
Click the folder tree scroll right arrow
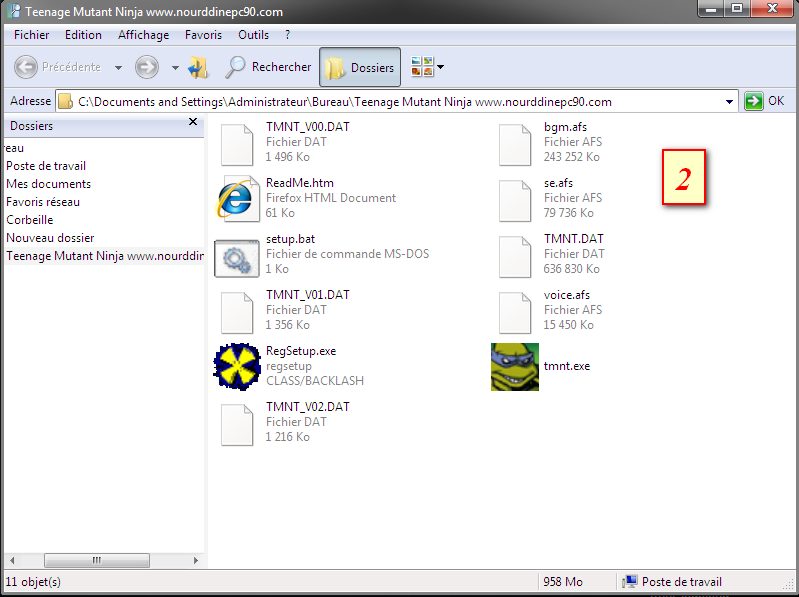[196, 560]
